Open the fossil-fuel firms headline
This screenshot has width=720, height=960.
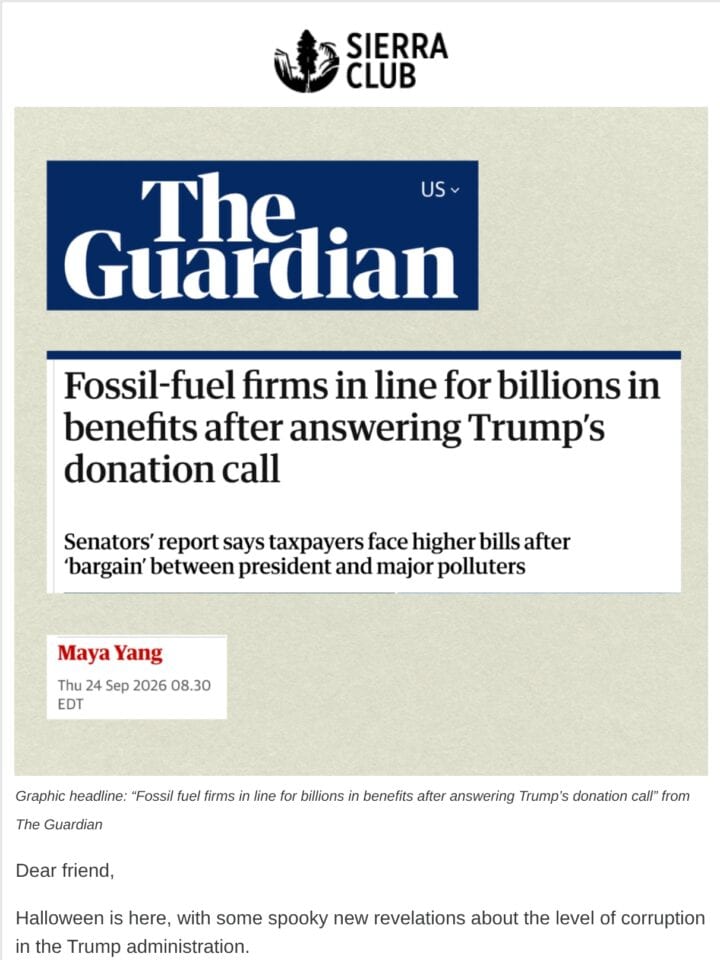(362, 427)
